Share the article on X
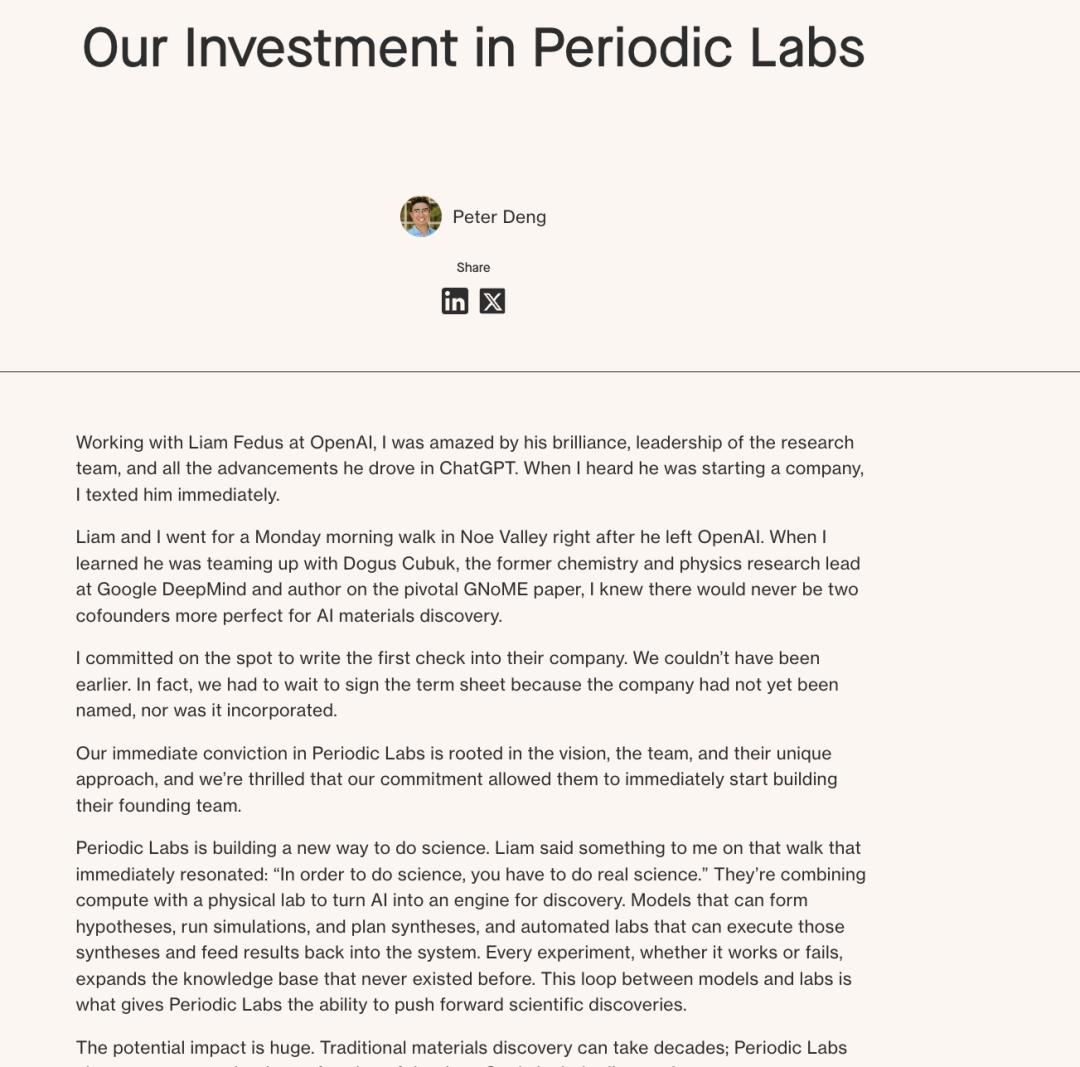 (492, 301)
